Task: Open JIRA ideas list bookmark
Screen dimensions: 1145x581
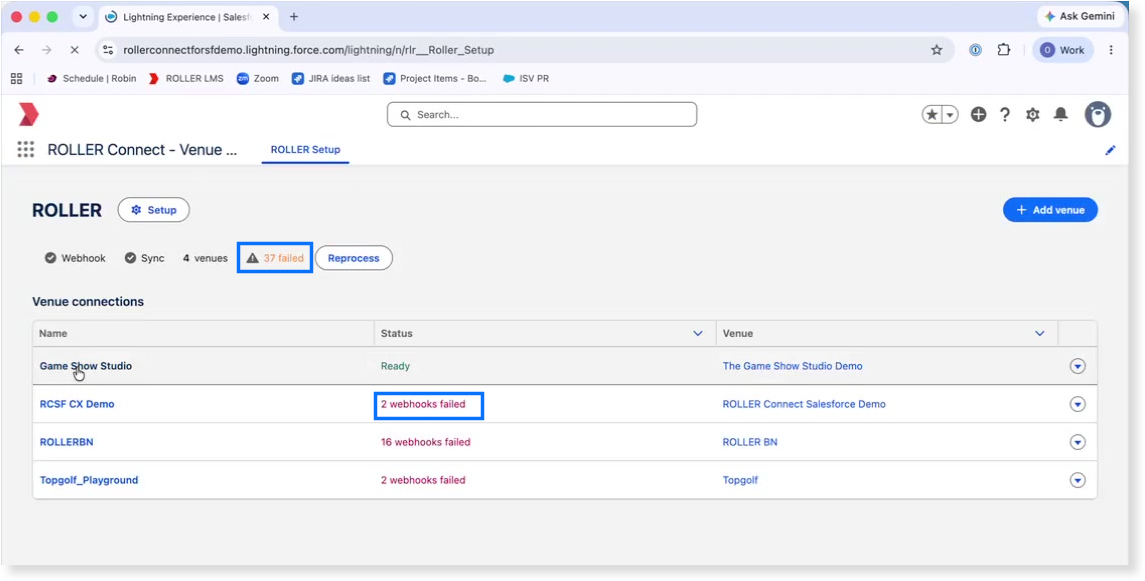Action: click(x=331, y=78)
